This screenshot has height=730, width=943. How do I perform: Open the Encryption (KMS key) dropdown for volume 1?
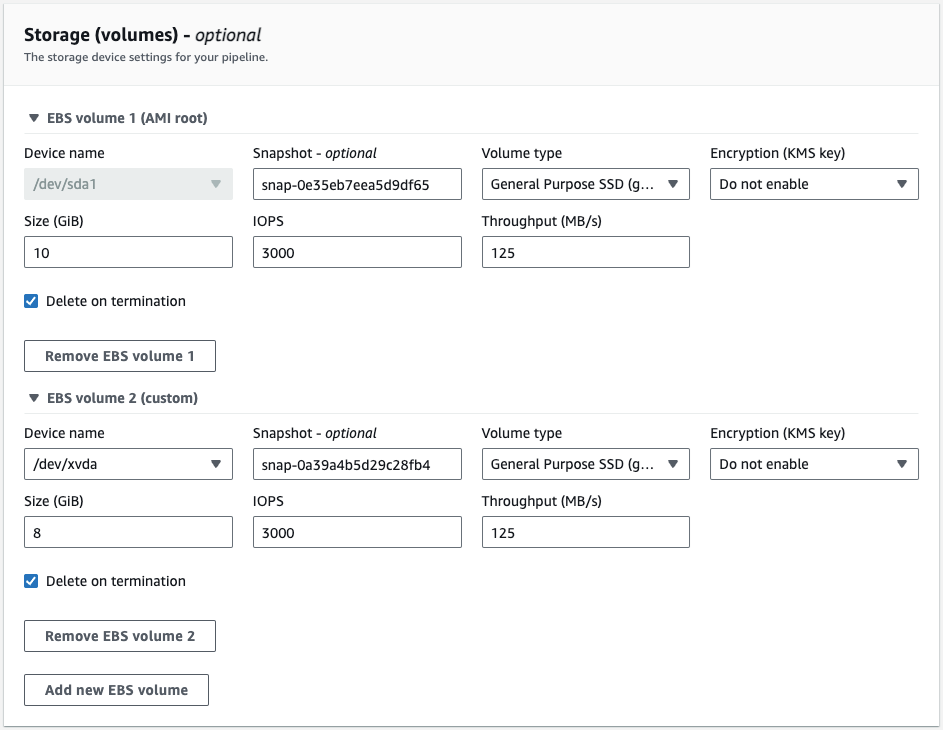[813, 184]
